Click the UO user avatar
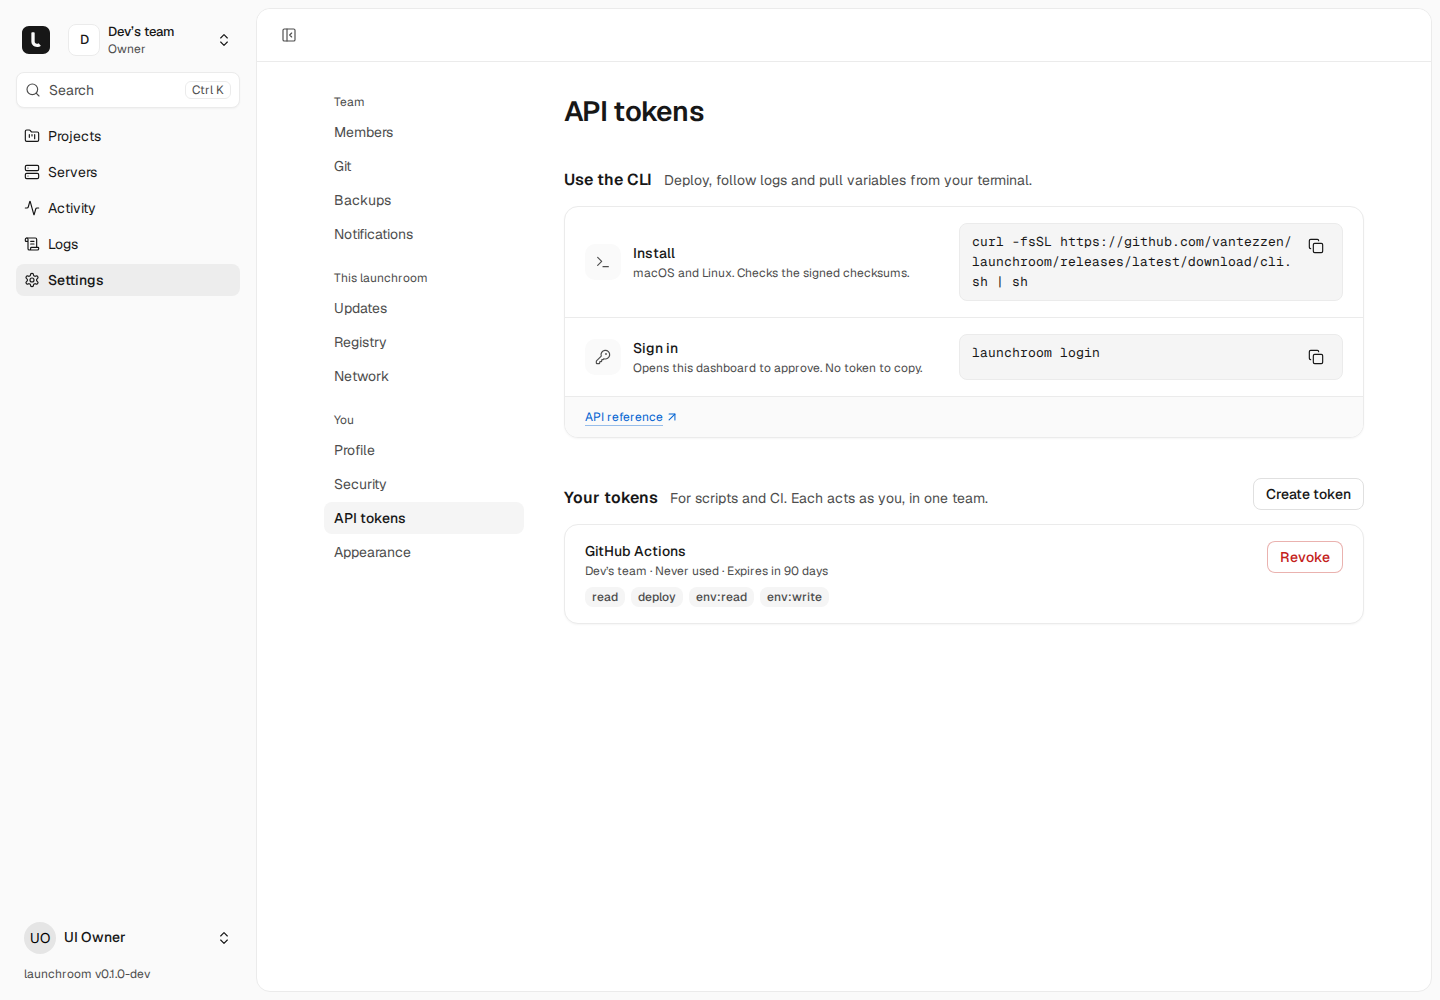The width and height of the screenshot is (1440, 1000). [x=40, y=938]
